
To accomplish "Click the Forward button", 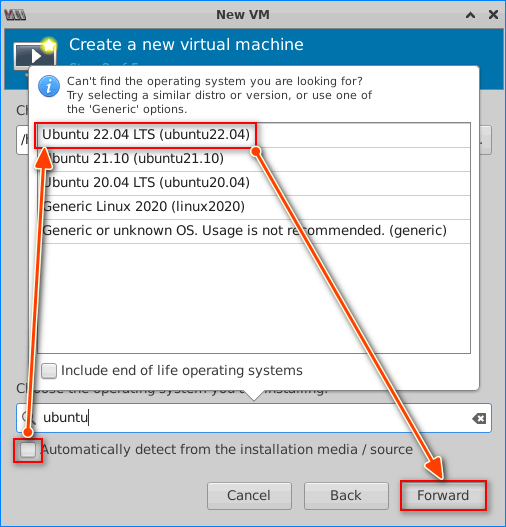I will pyautogui.click(x=443, y=495).
